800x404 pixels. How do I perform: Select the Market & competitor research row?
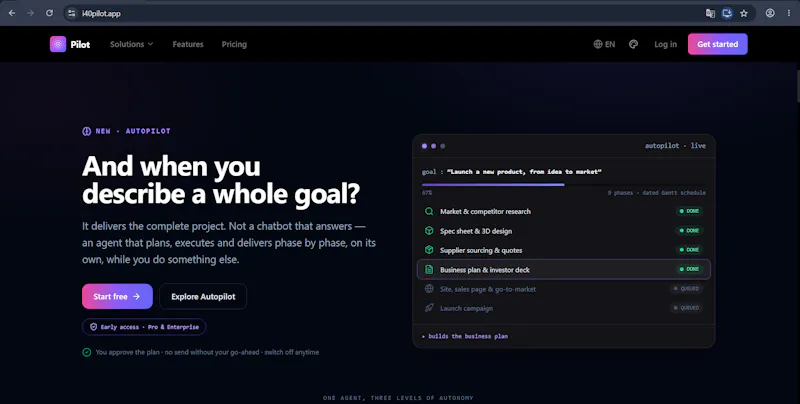pyautogui.click(x=564, y=211)
